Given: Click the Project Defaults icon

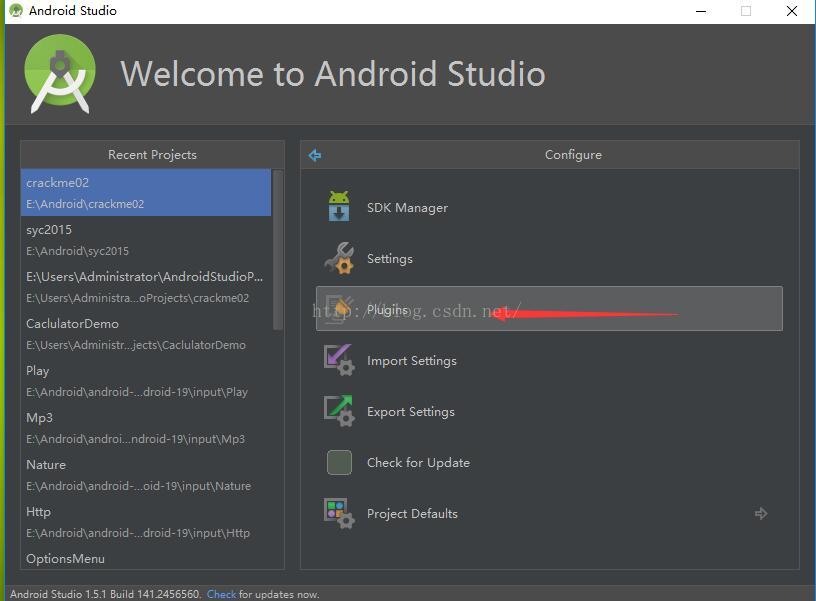Looking at the screenshot, I should click(339, 513).
